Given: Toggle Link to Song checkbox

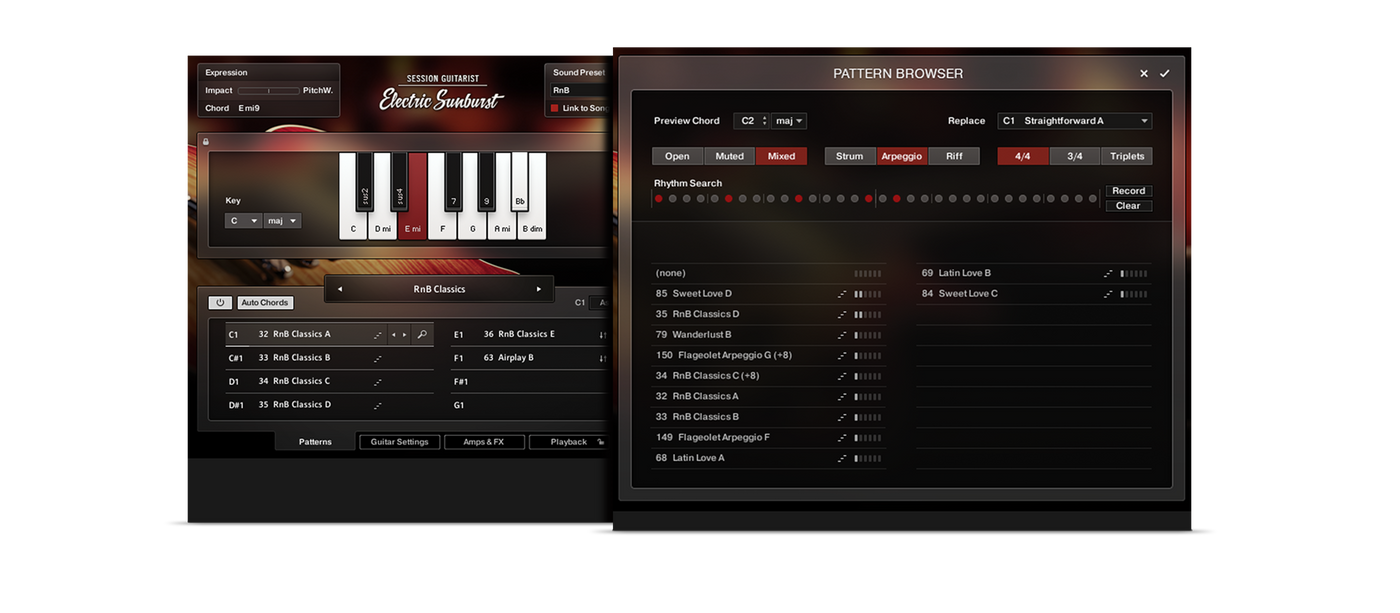Looking at the screenshot, I should click(556, 108).
